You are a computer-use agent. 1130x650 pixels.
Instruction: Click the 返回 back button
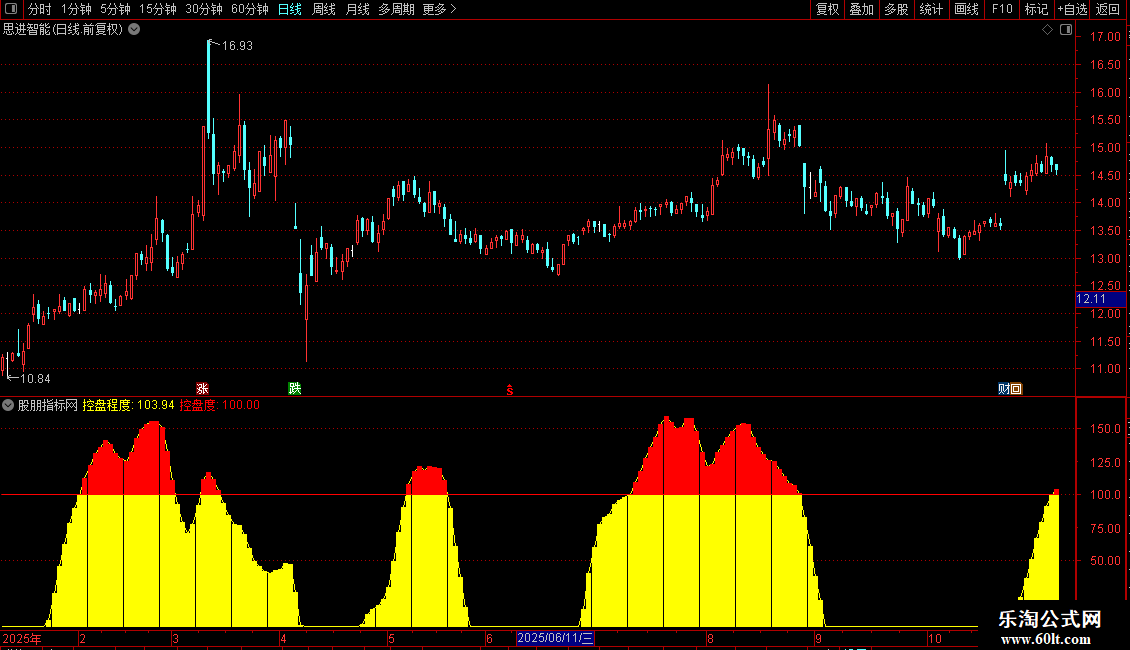pyautogui.click(x=1108, y=9)
